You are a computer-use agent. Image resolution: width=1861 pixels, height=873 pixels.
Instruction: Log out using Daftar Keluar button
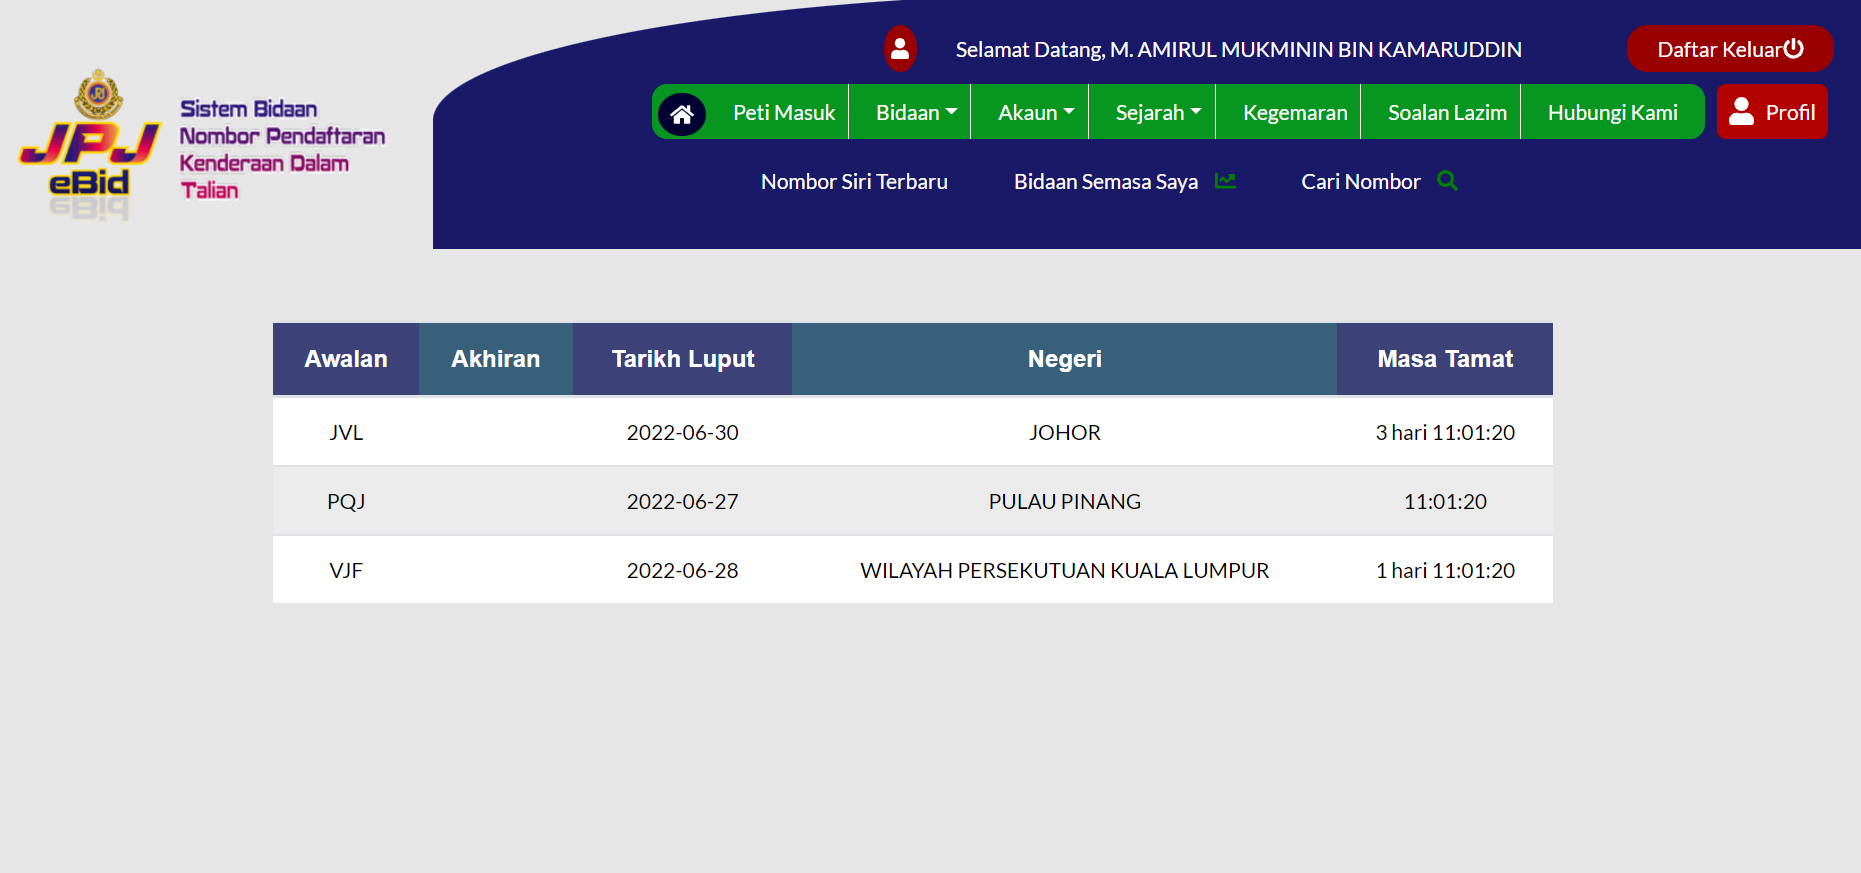click(x=1729, y=49)
